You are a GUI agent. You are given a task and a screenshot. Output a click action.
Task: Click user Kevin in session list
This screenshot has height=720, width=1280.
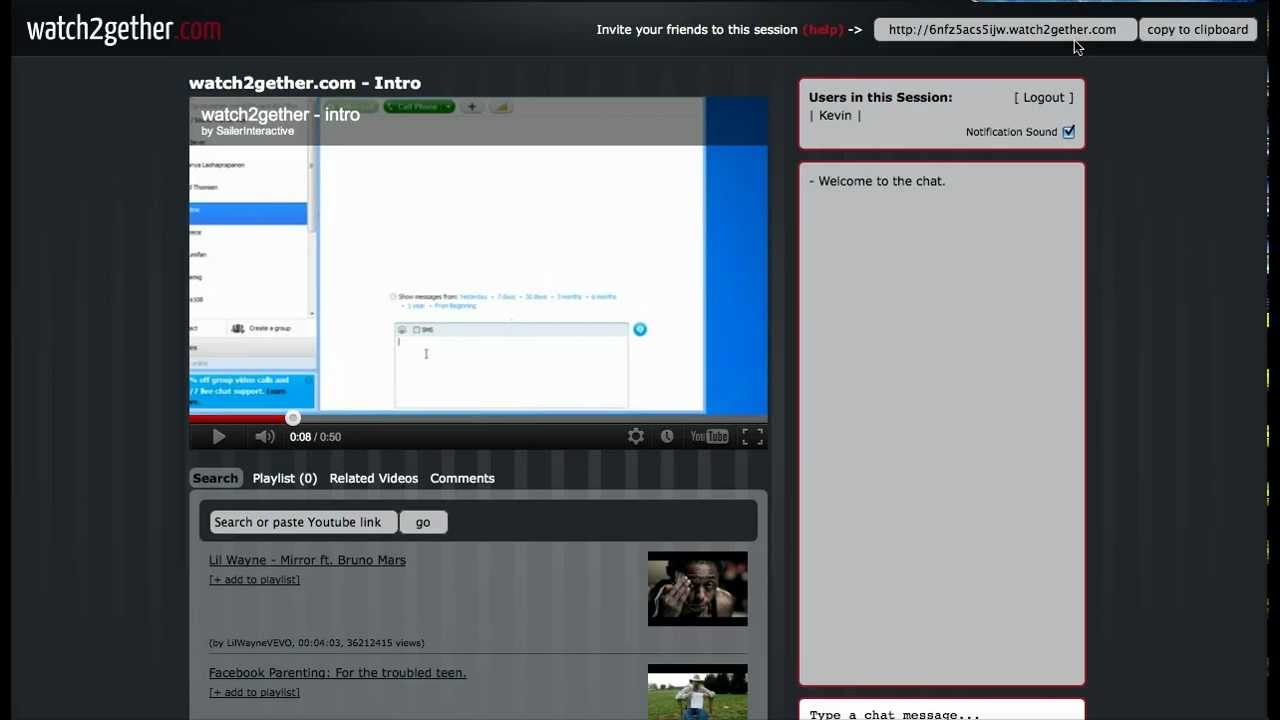[835, 115]
